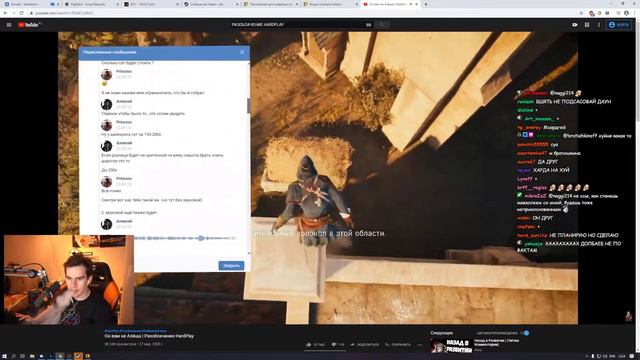Switch to the Steam community browser tab
This screenshot has height=360, width=640.
pos(211,4)
